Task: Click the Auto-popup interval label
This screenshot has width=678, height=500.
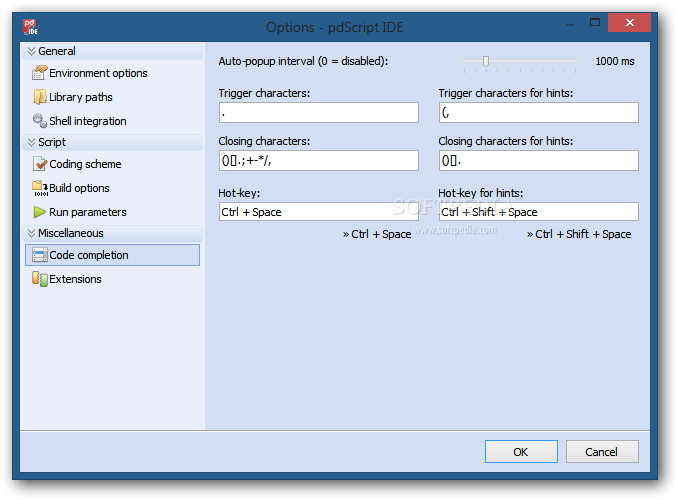Action: (x=303, y=61)
